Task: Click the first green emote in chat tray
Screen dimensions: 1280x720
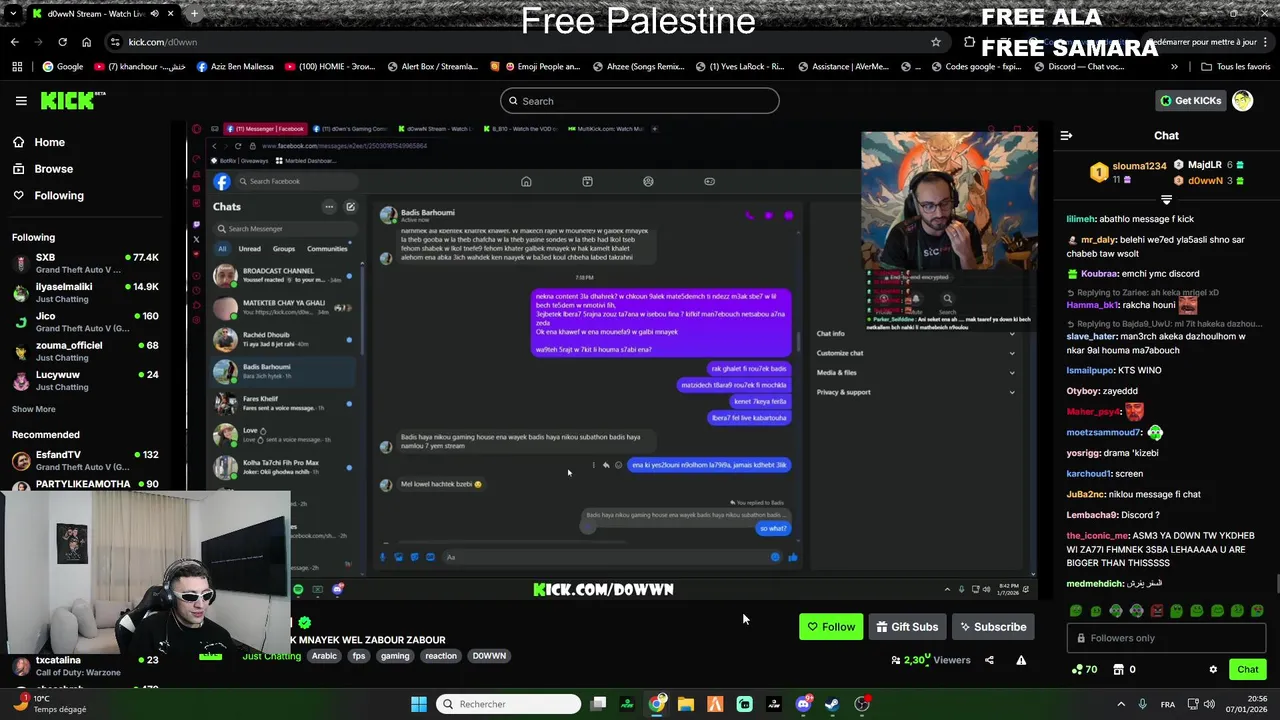Action: pos(1076,610)
